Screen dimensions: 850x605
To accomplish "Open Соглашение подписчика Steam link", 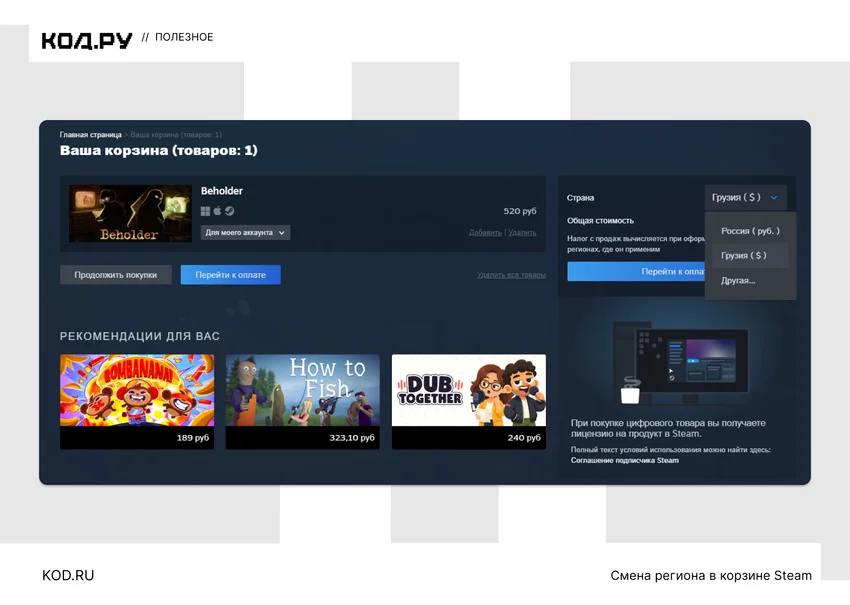I will tap(624, 460).
